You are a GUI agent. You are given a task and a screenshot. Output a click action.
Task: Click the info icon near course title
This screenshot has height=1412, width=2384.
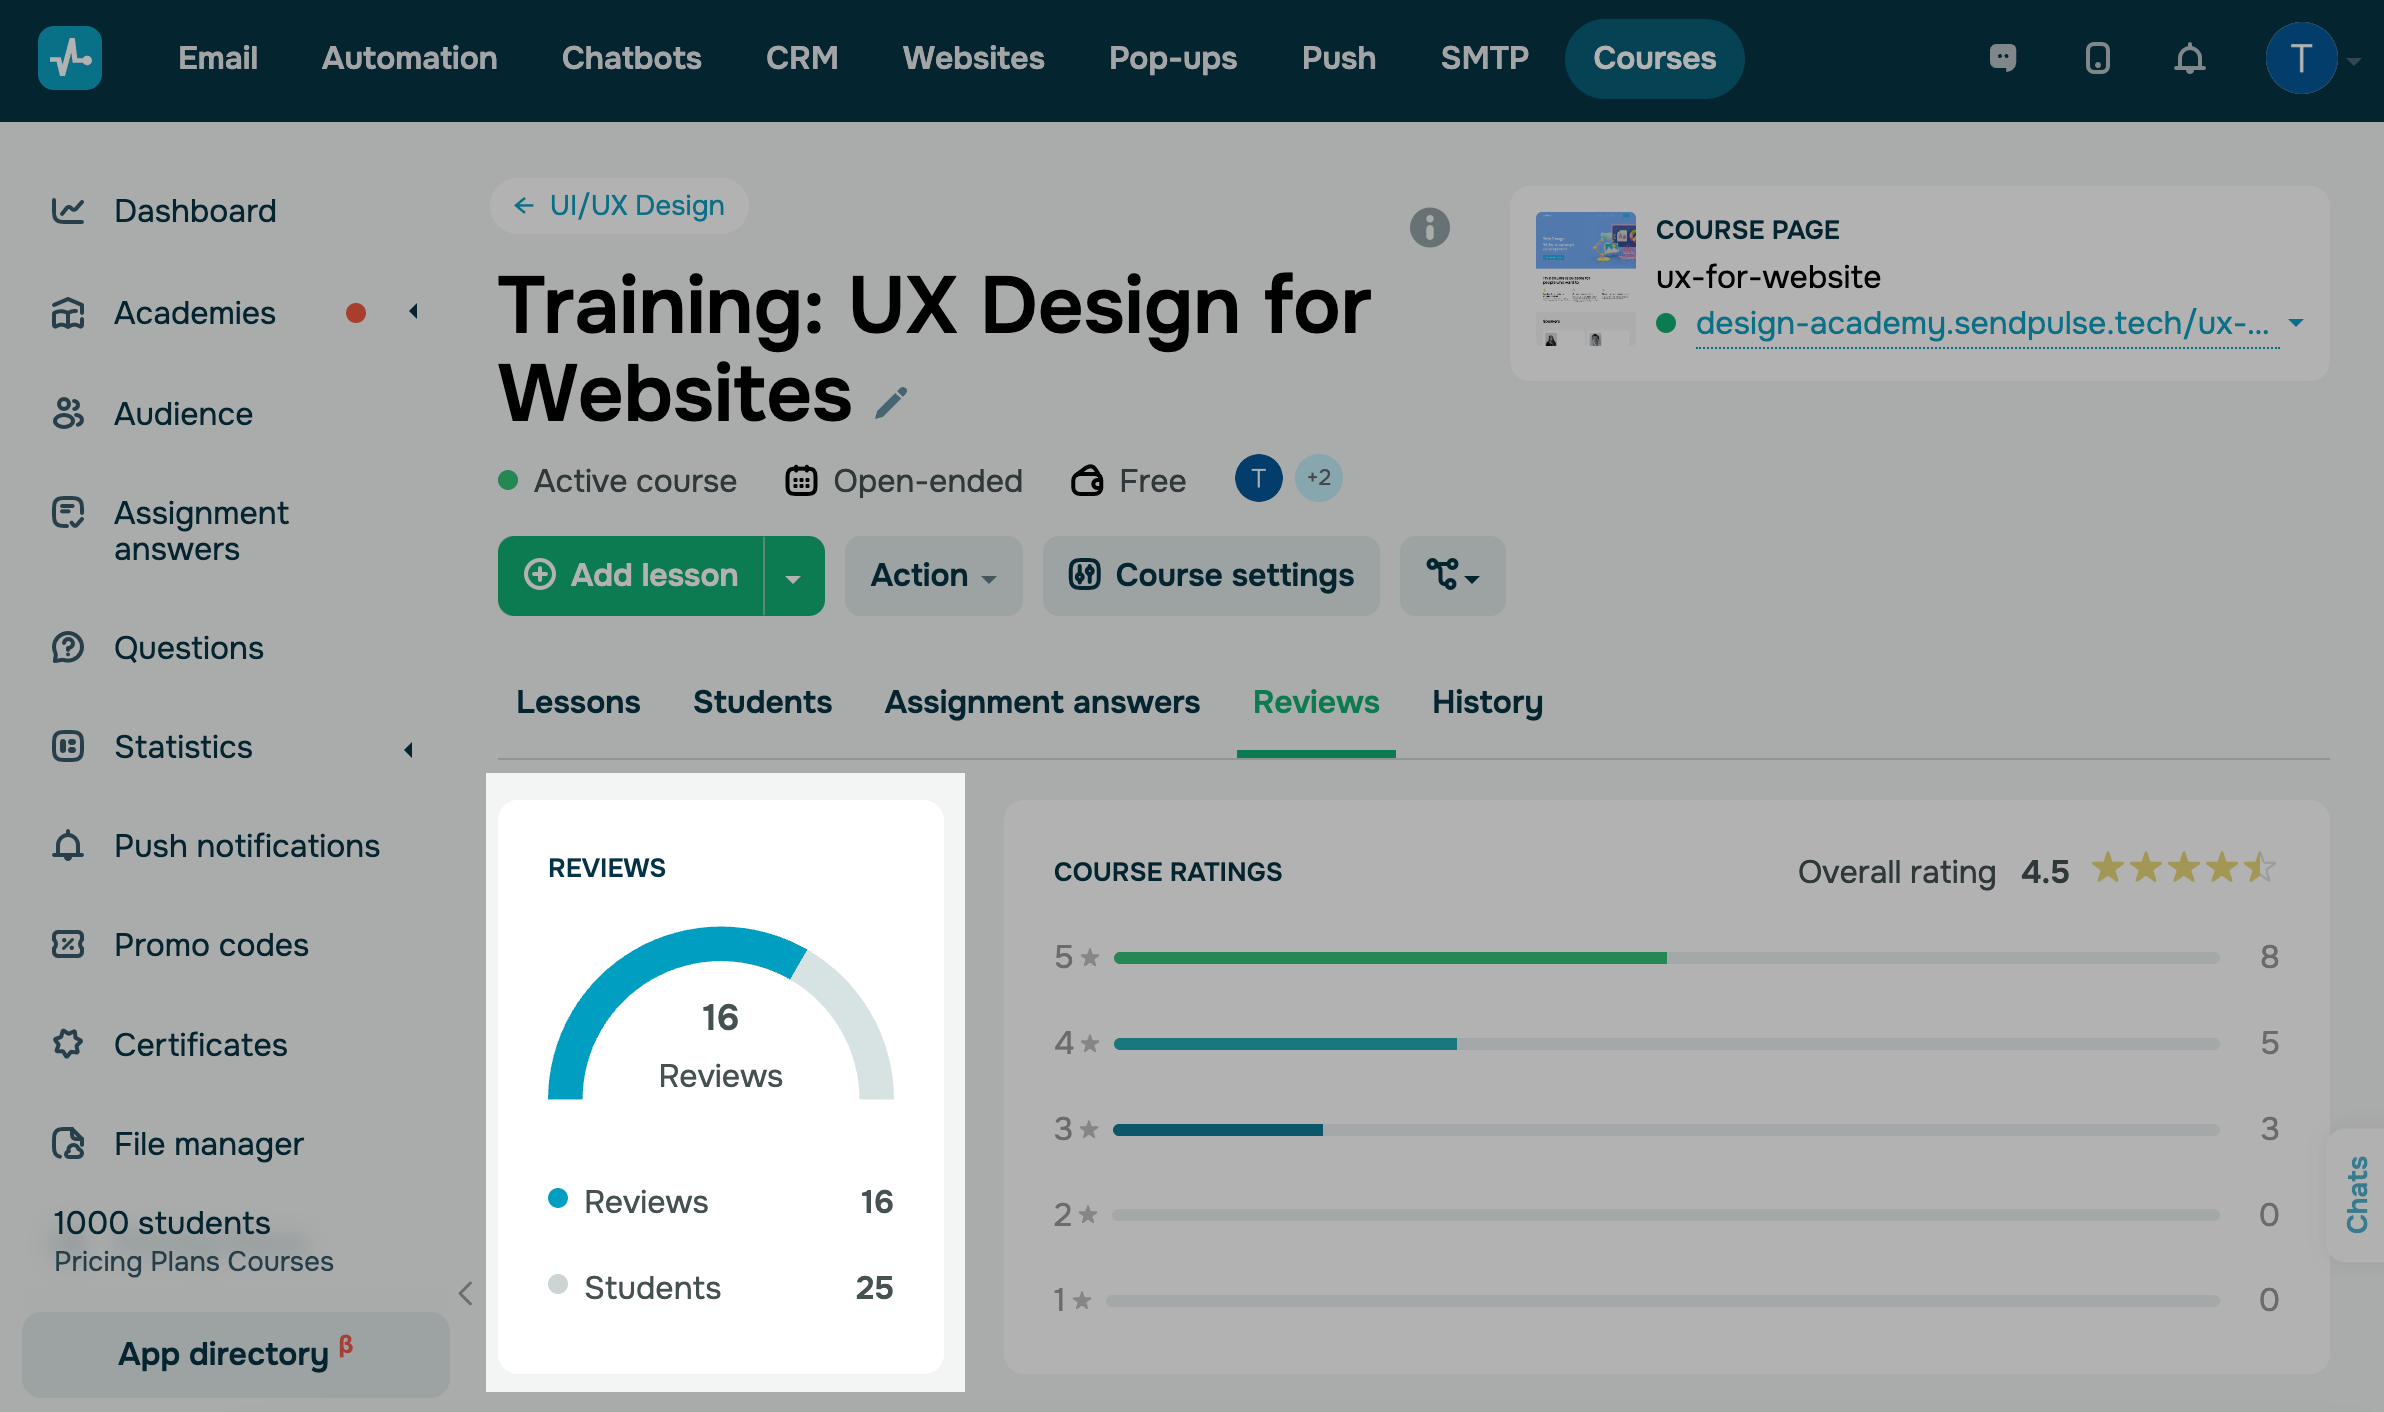[1429, 228]
